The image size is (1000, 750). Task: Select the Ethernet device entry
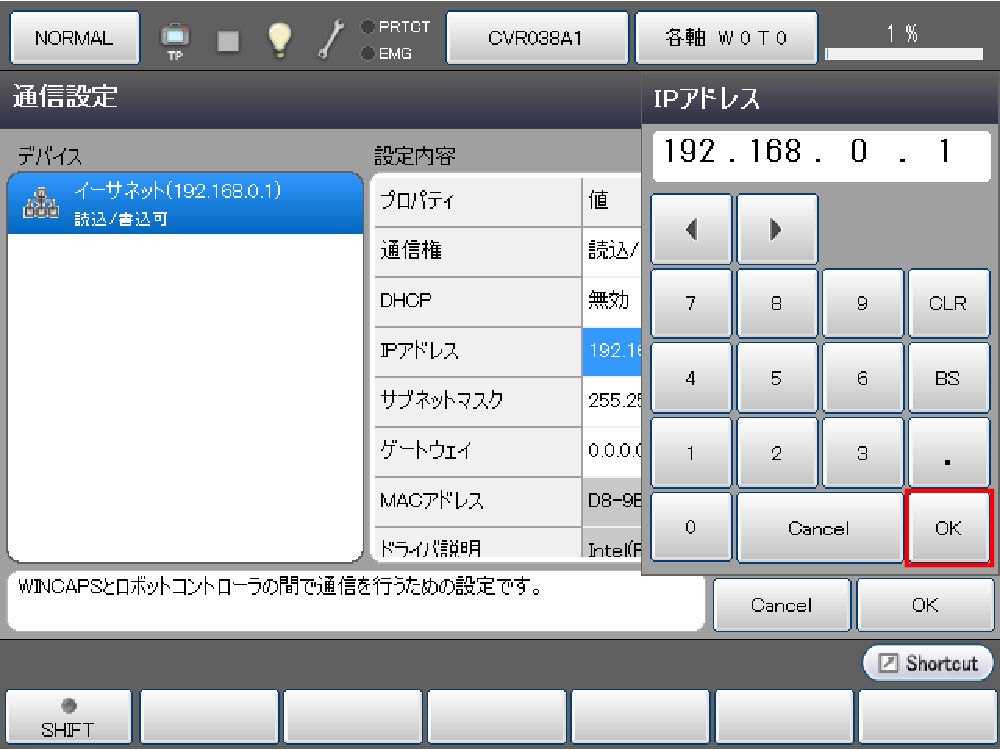pyautogui.click(x=185, y=203)
